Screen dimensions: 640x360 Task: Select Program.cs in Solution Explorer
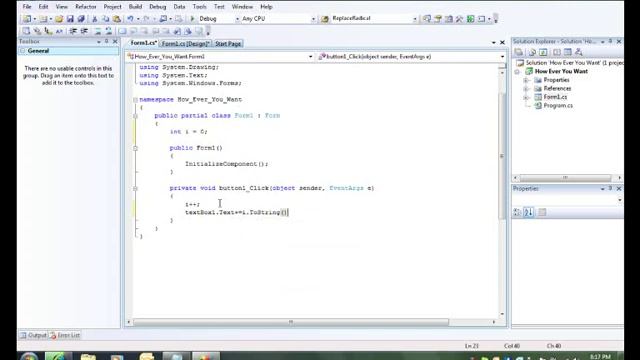(558, 106)
